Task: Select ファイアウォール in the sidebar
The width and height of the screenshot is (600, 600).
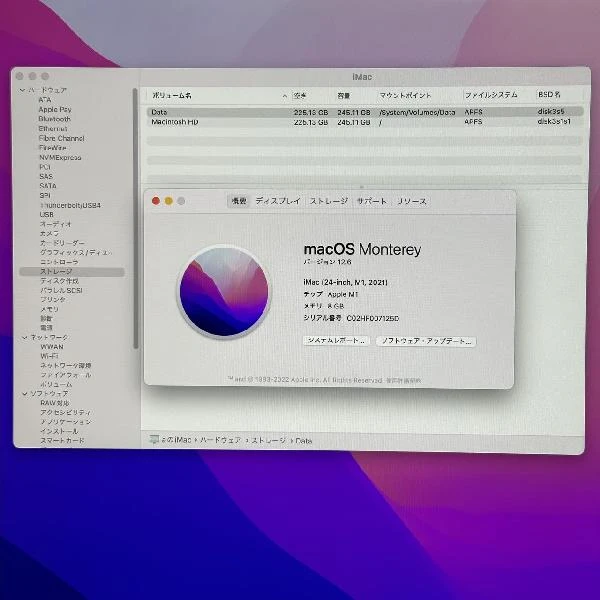Action: tap(66, 375)
